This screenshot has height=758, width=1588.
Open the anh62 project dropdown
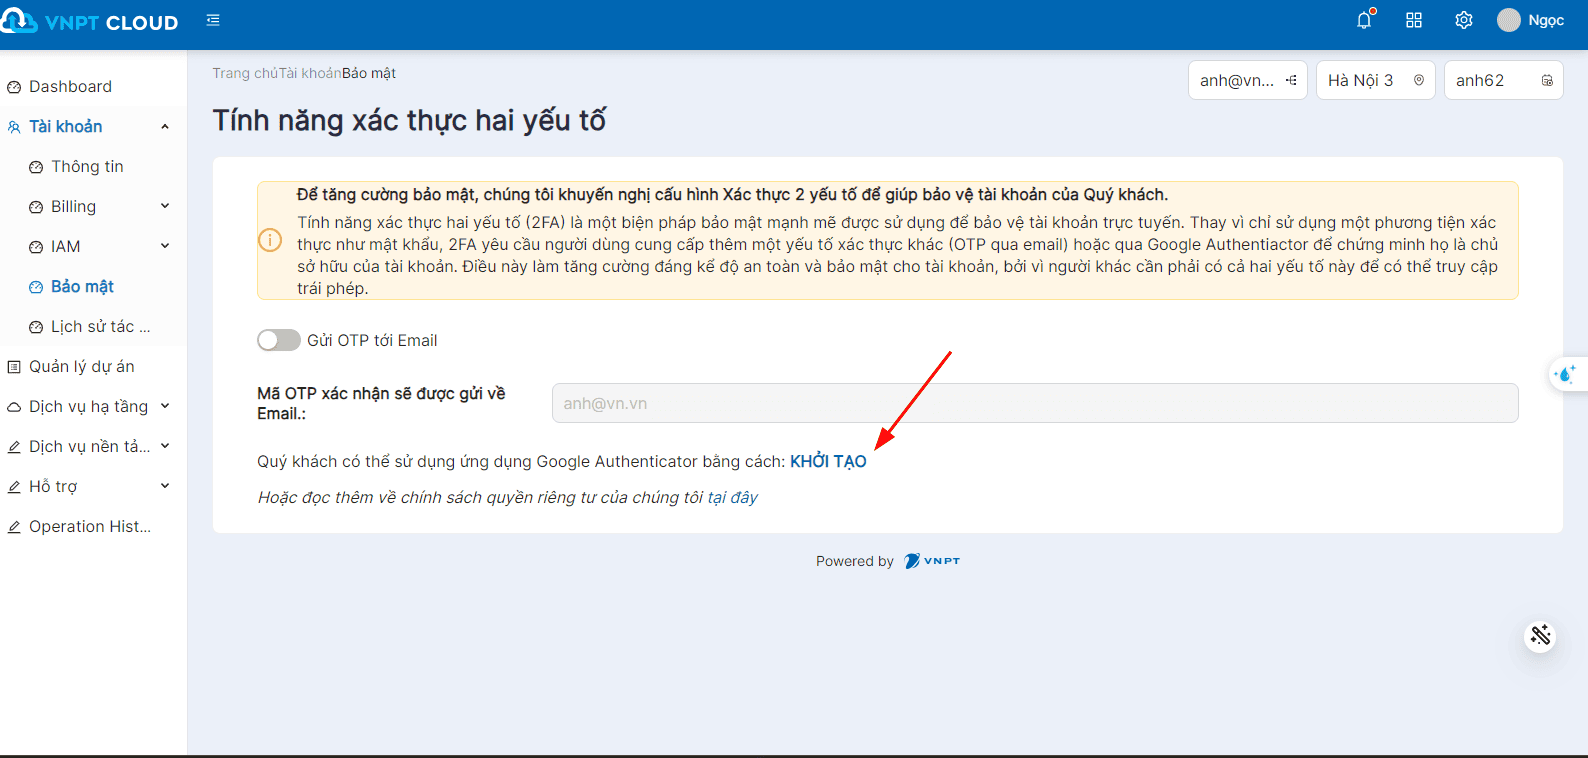1503,80
